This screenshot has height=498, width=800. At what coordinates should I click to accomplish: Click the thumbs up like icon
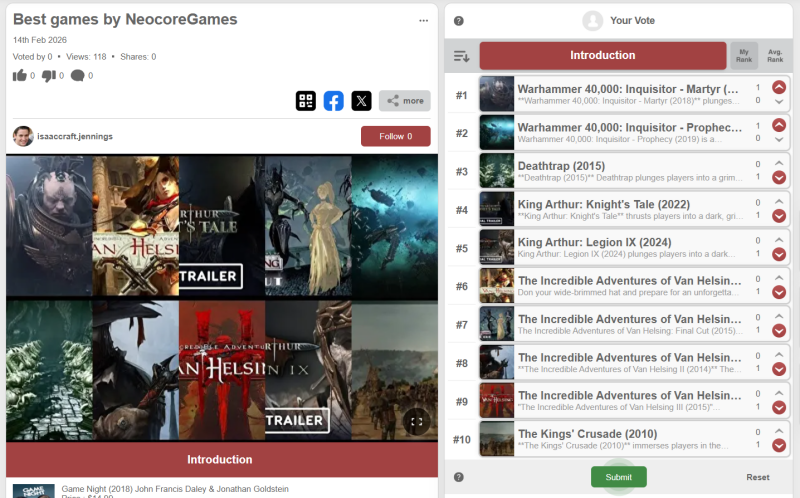(x=20, y=76)
